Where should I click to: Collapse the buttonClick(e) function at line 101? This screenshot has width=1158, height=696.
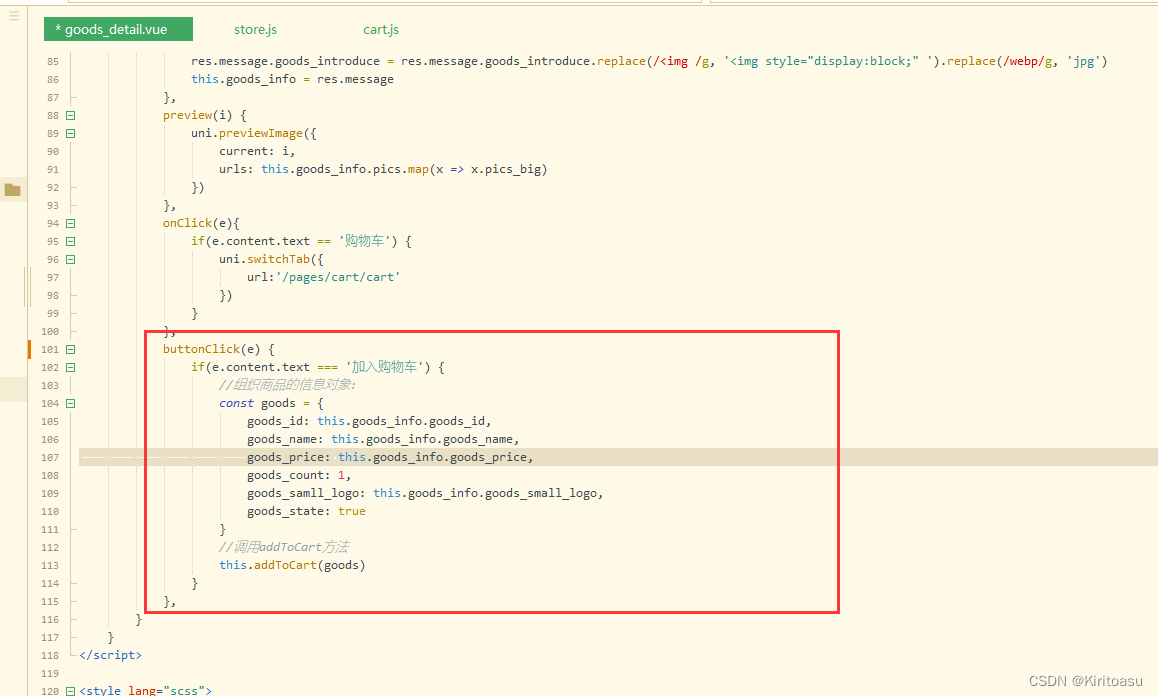point(71,349)
